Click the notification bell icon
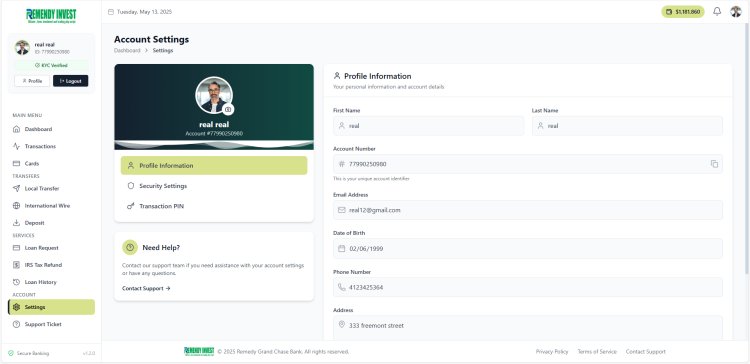 (x=717, y=11)
